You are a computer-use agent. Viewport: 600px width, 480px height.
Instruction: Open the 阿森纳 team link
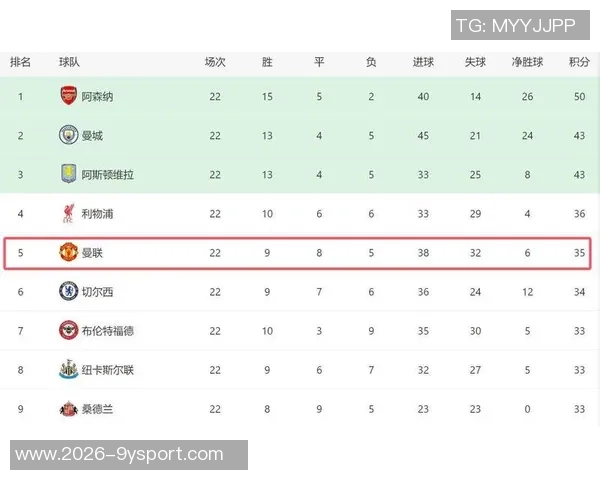pos(97,97)
